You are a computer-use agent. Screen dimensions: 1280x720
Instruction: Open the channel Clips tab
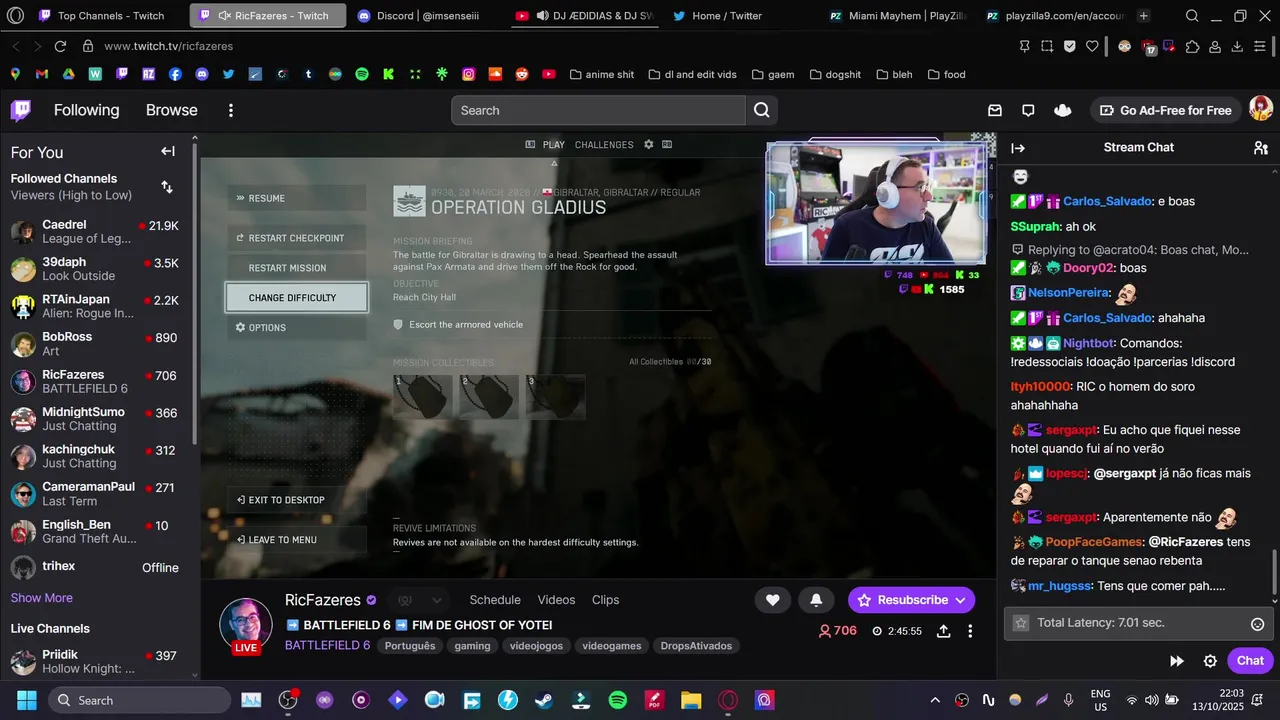tap(605, 600)
